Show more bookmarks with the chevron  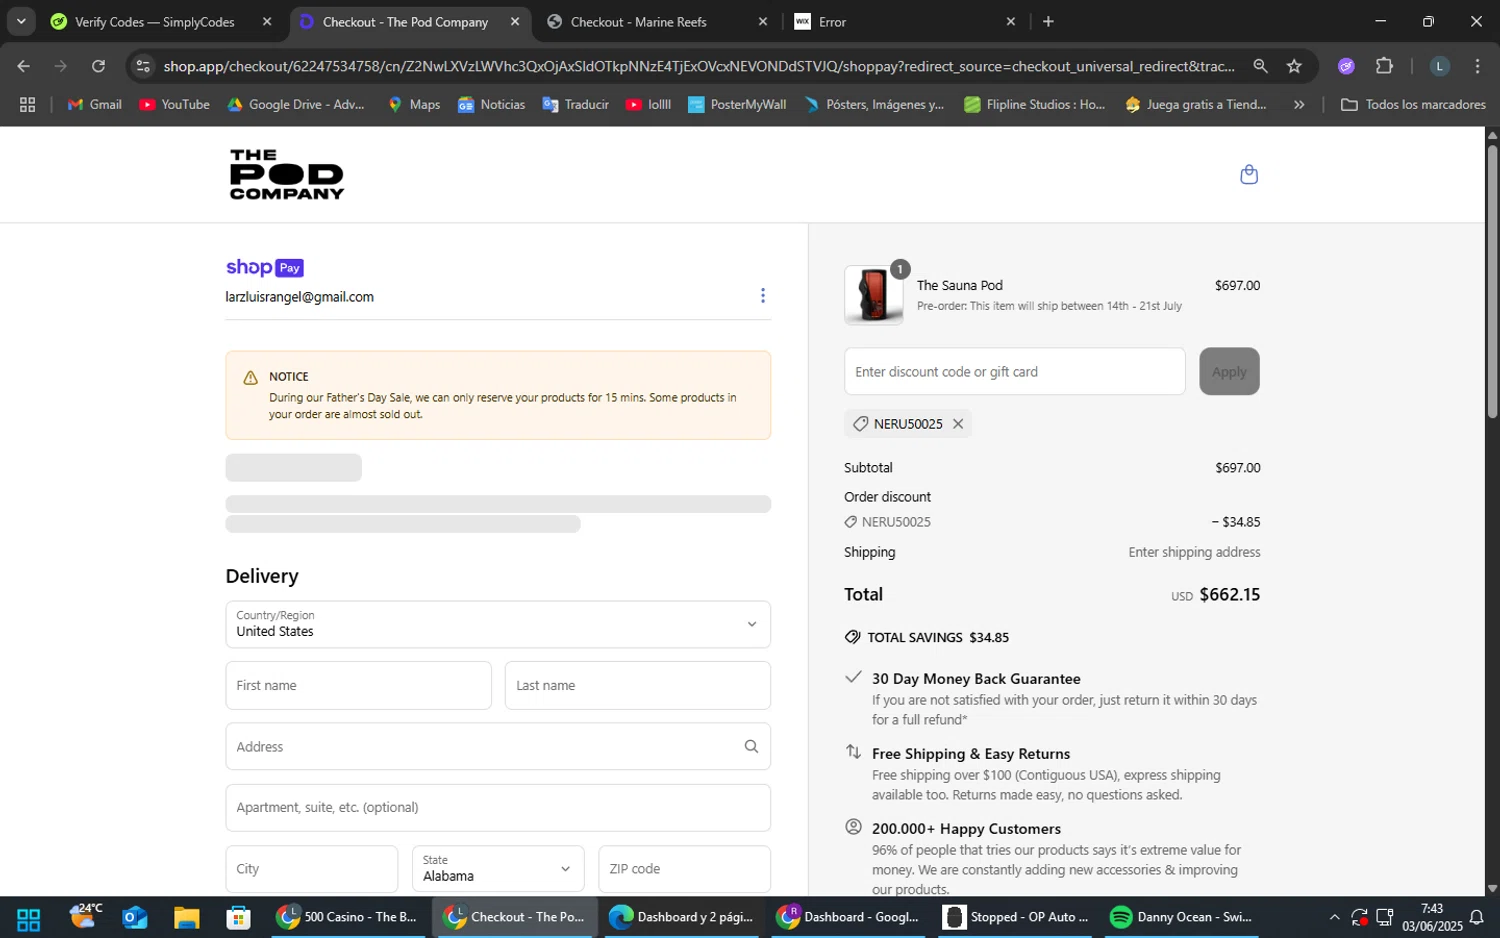[x=1299, y=104]
